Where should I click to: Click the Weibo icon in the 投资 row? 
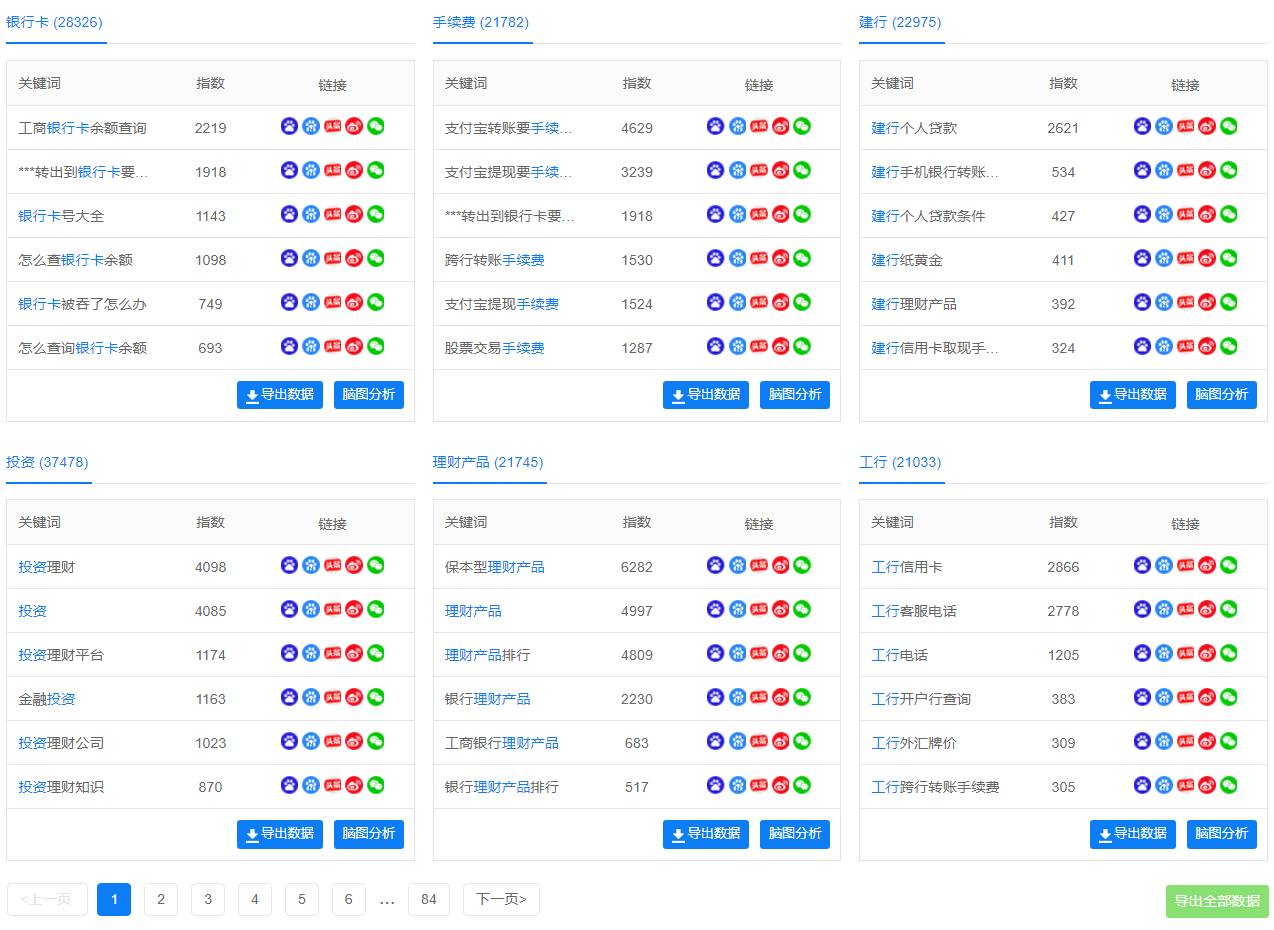354,609
